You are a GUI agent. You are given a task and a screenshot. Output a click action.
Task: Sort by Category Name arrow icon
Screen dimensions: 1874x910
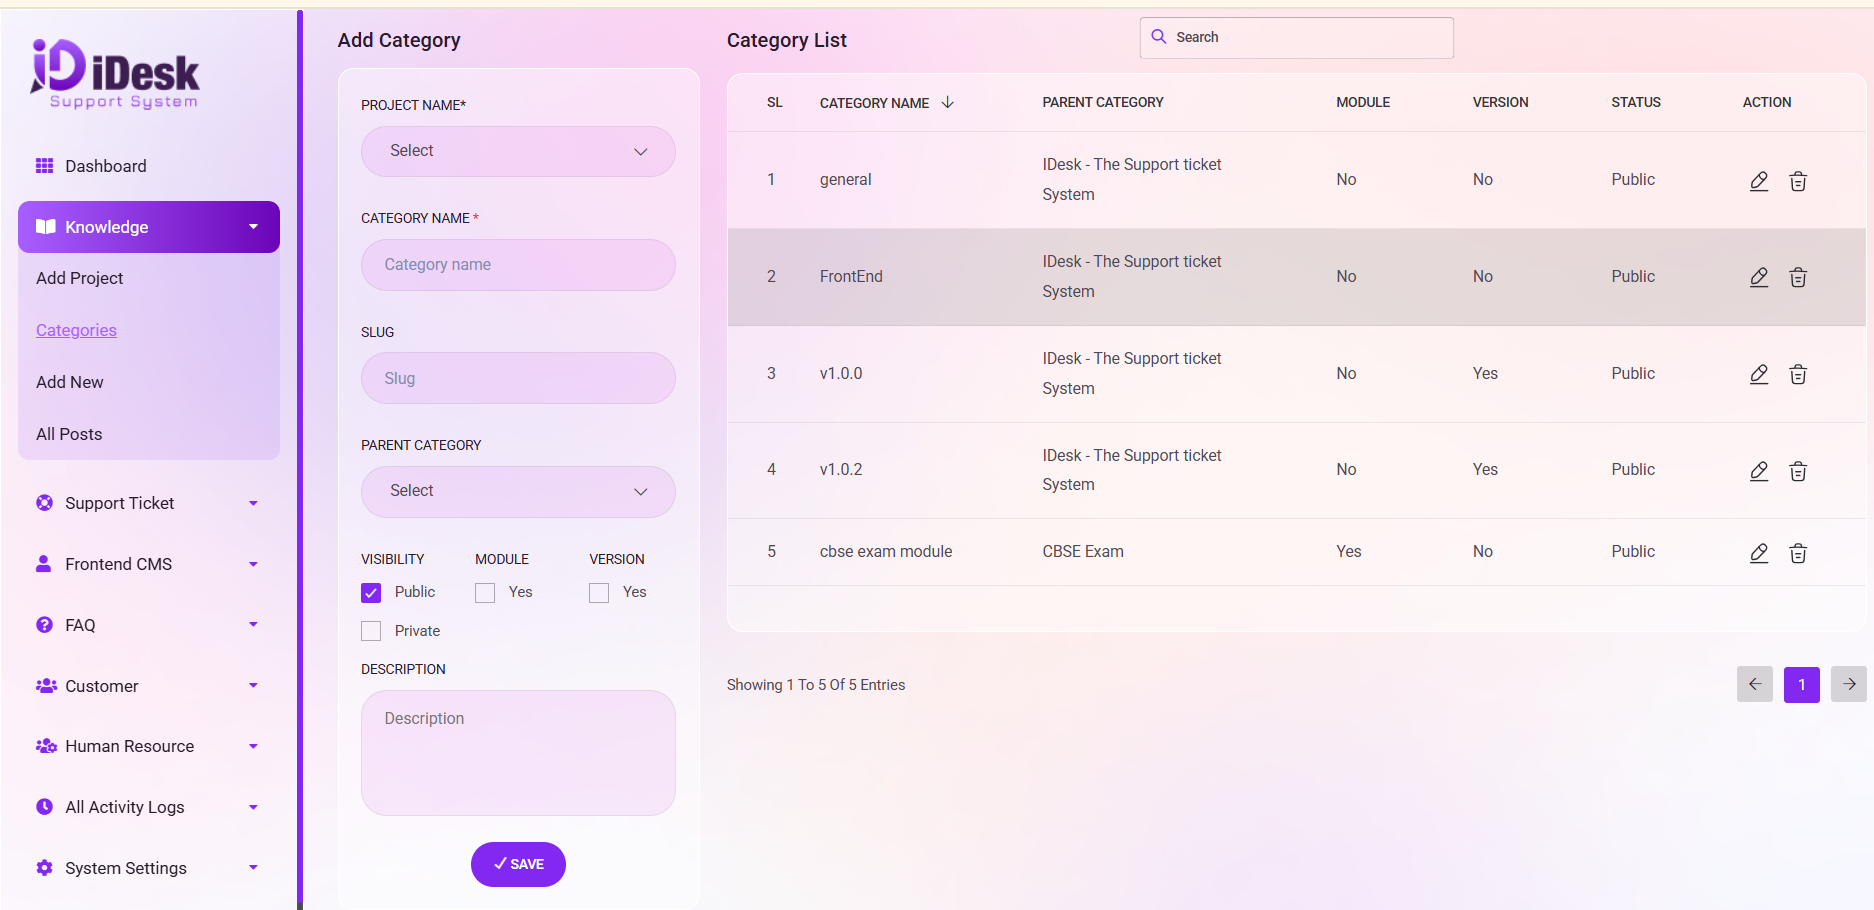[948, 103]
